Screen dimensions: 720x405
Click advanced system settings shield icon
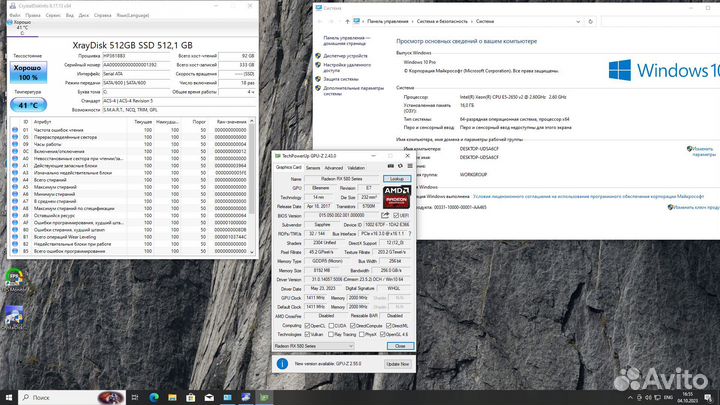(x=318, y=88)
